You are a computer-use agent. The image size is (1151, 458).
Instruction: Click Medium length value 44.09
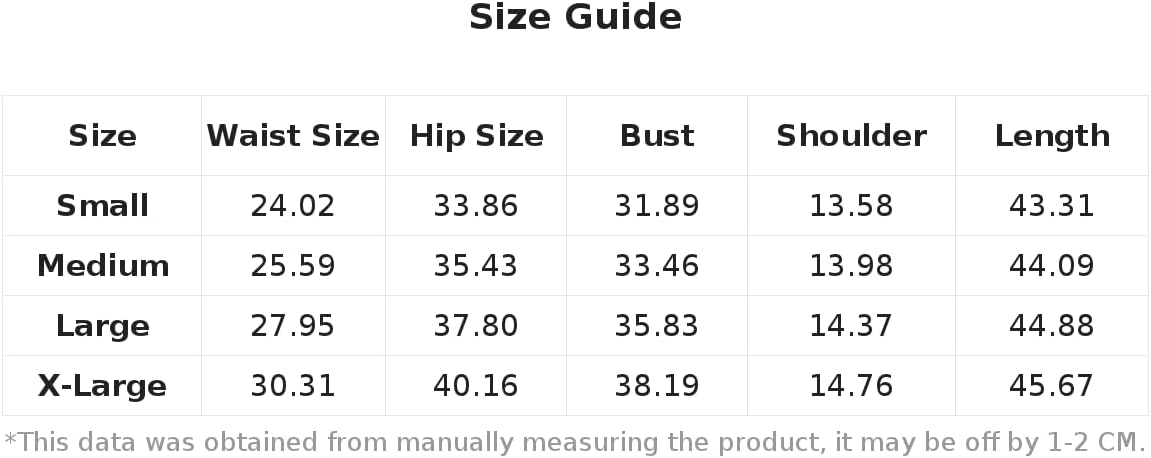[x=1052, y=266]
